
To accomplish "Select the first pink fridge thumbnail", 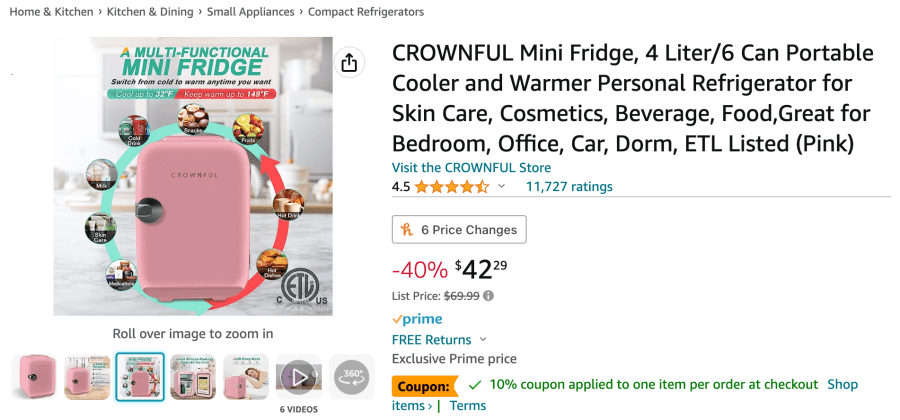I will (x=34, y=377).
